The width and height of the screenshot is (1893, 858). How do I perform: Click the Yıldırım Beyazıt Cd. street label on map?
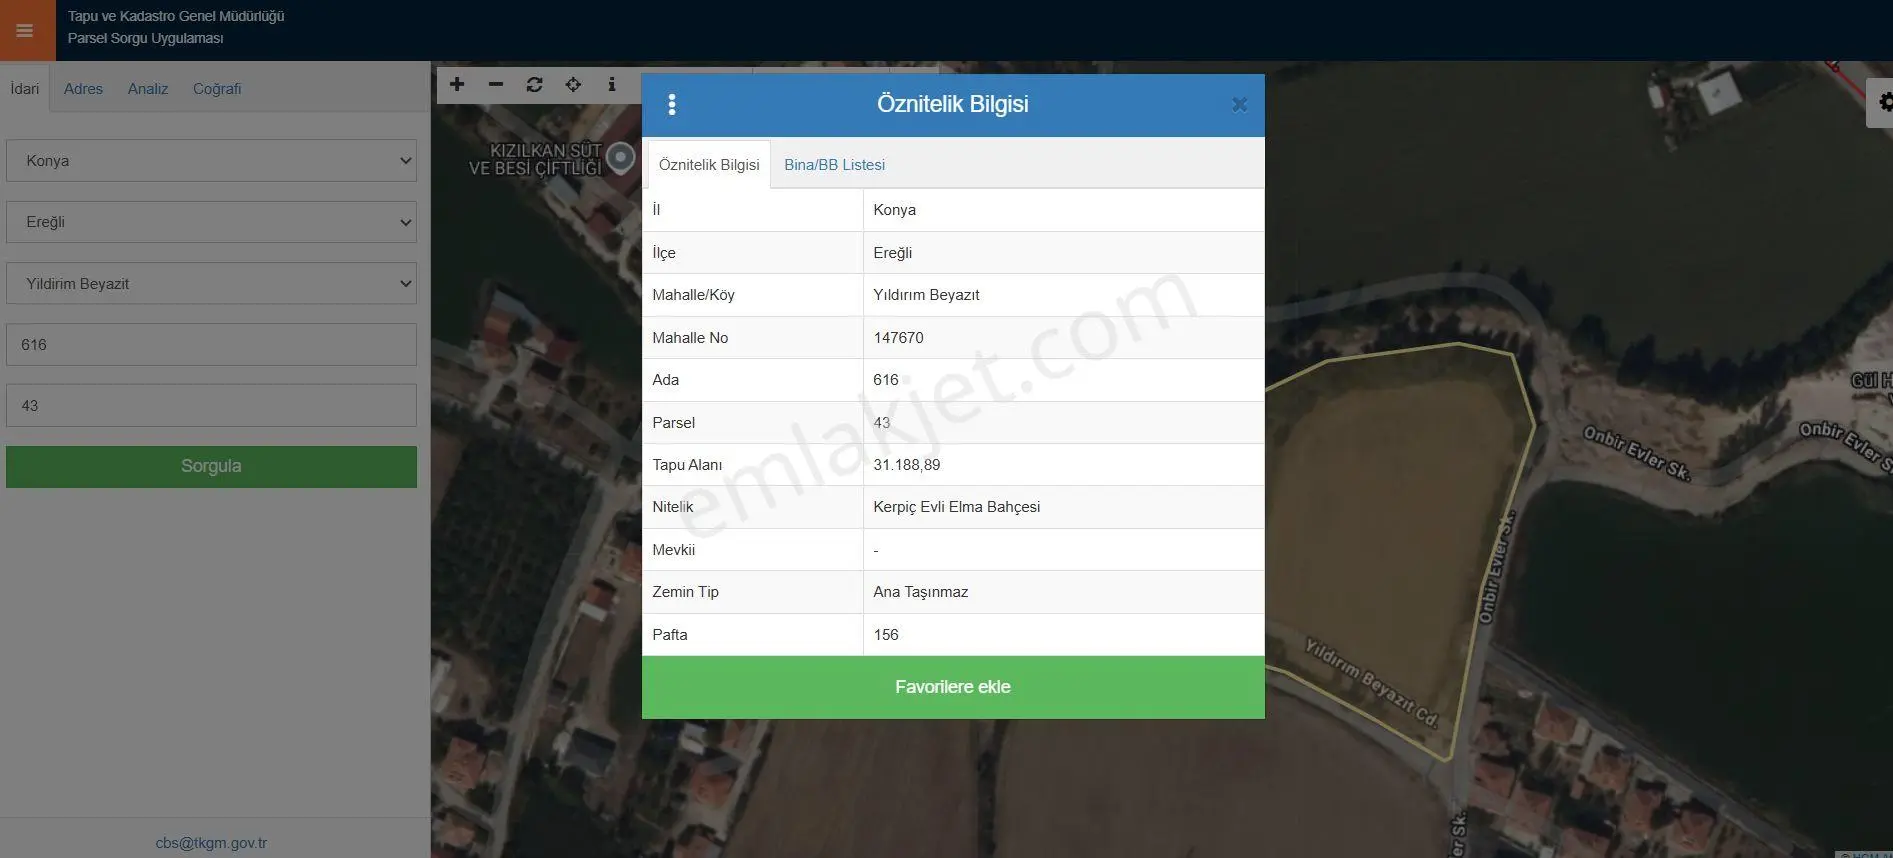click(1371, 683)
